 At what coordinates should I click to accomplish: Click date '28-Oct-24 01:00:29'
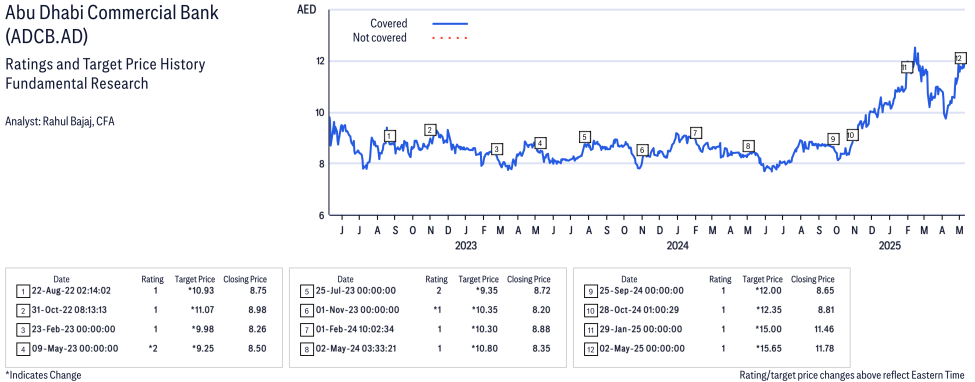(639, 310)
